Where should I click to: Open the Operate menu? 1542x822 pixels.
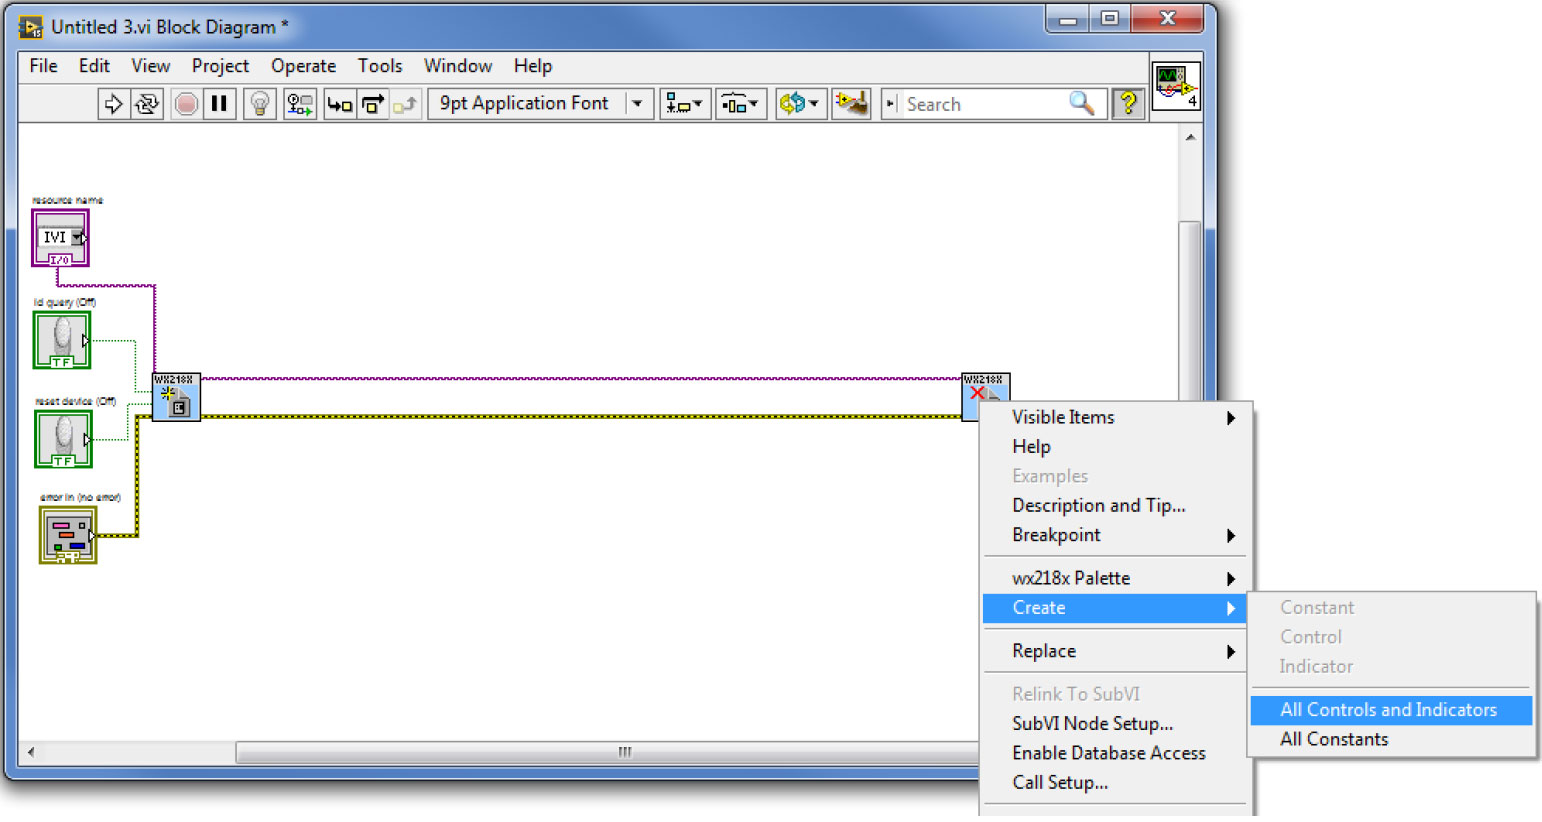click(303, 66)
